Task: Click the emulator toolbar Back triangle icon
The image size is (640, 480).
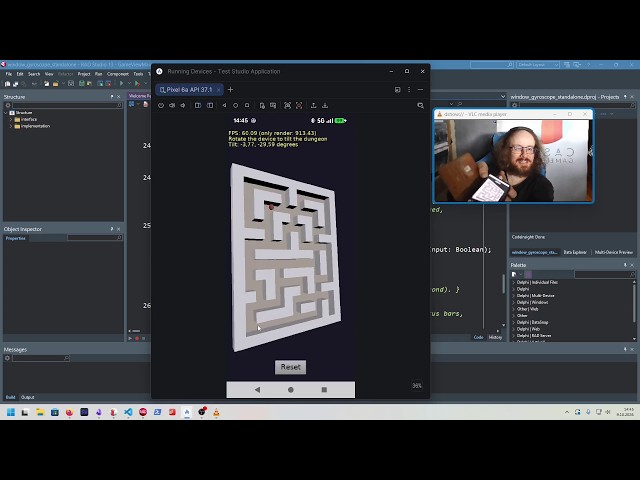Action: tap(224, 106)
